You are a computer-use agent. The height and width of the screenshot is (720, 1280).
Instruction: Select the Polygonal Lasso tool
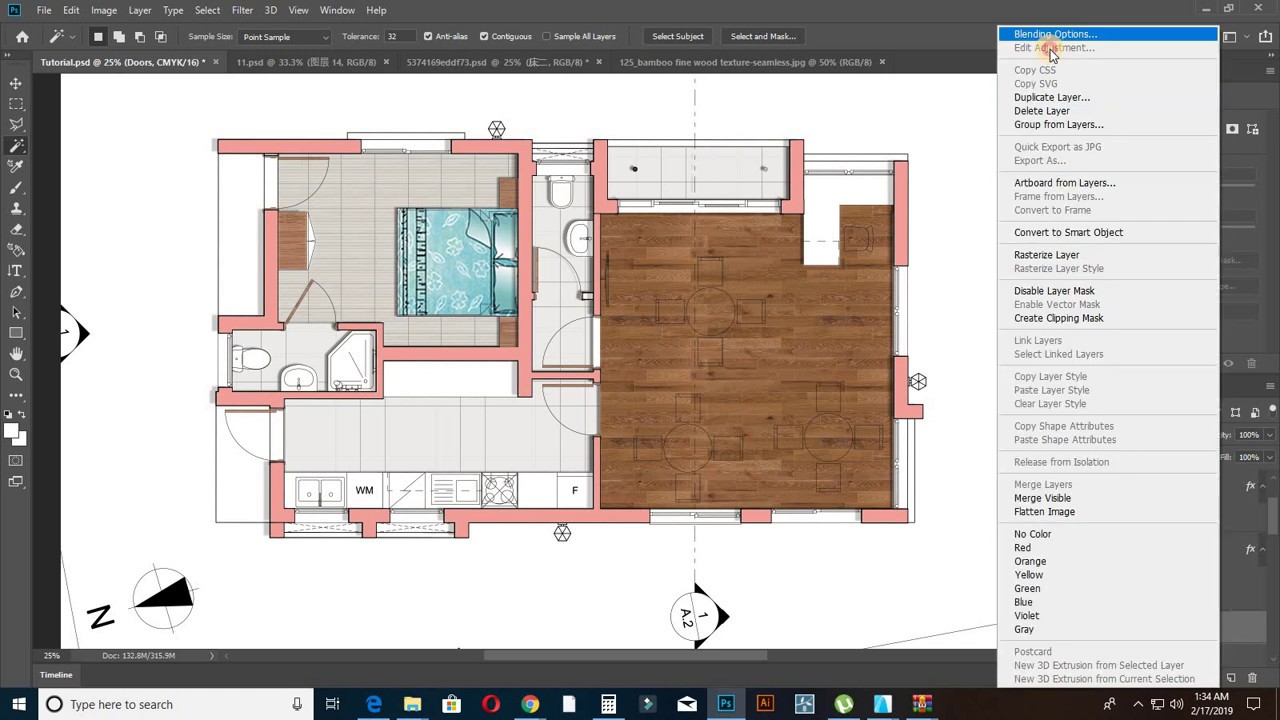coord(16,125)
